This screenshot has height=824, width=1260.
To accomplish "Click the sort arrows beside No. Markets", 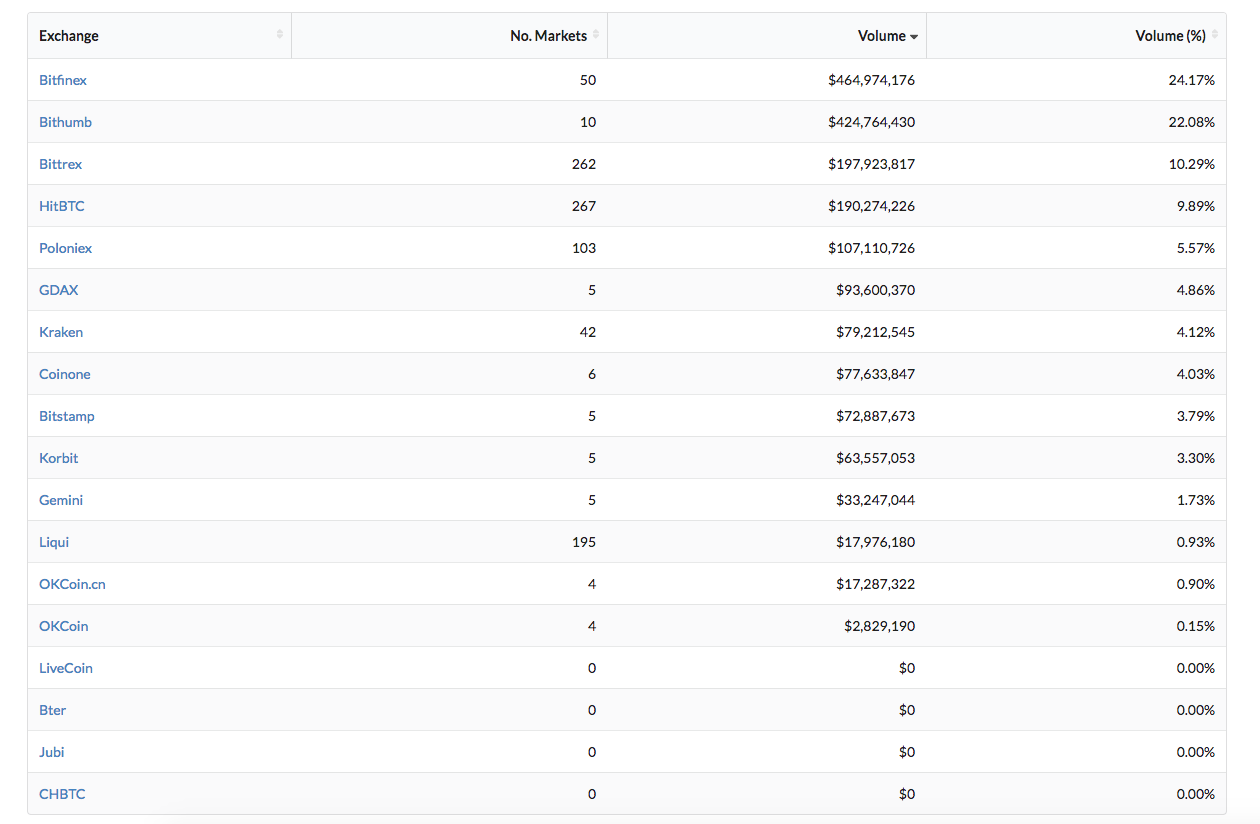I will [x=596, y=35].
